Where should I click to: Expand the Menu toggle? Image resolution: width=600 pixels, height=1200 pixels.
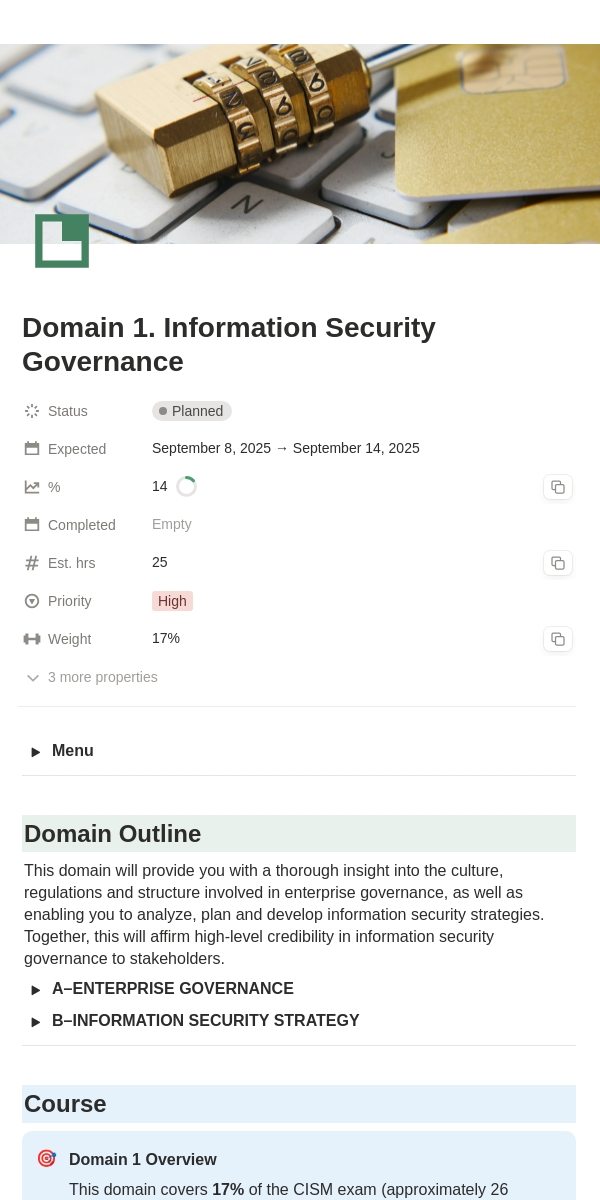pos(36,752)
